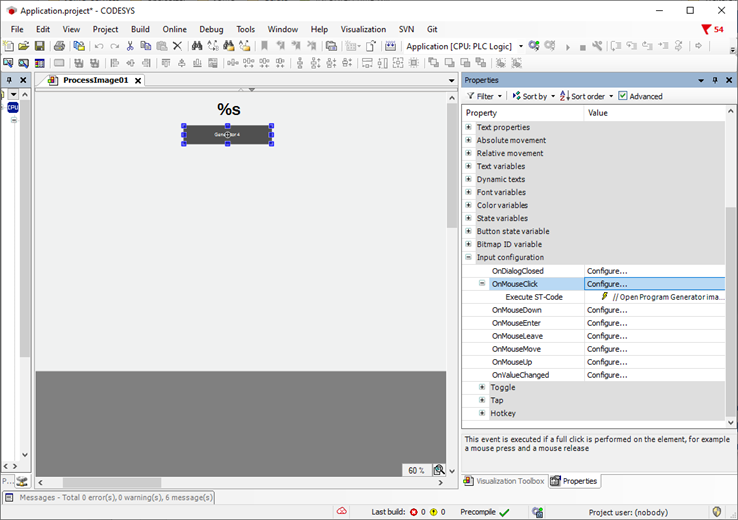Click the Find binoculars icon

197,46
